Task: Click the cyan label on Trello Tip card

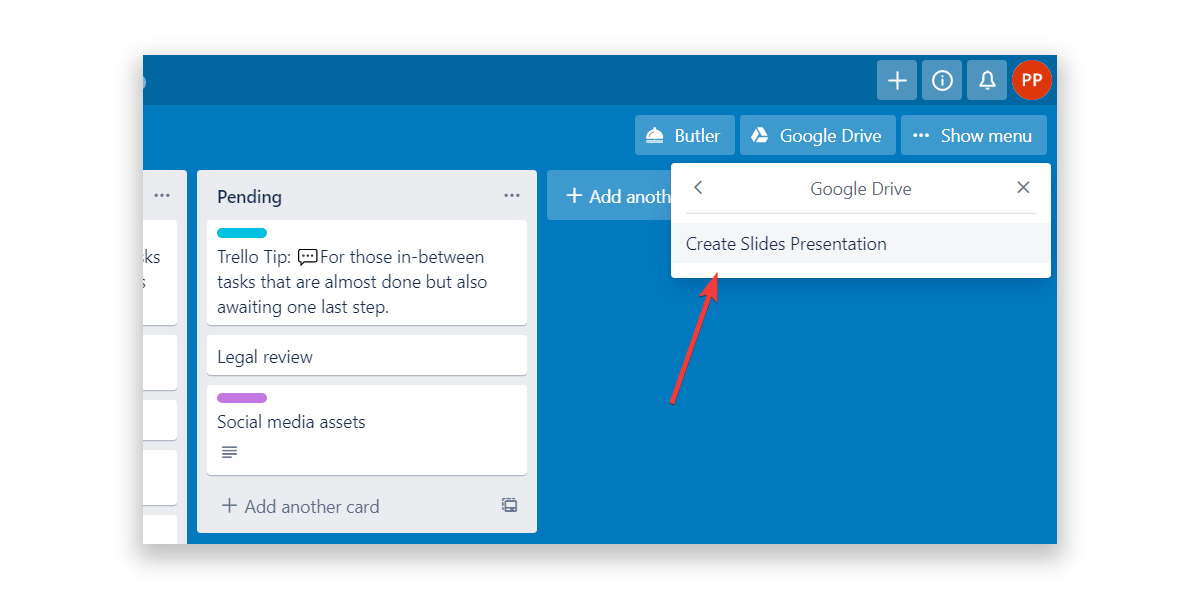Action: [x=242, y=233]
